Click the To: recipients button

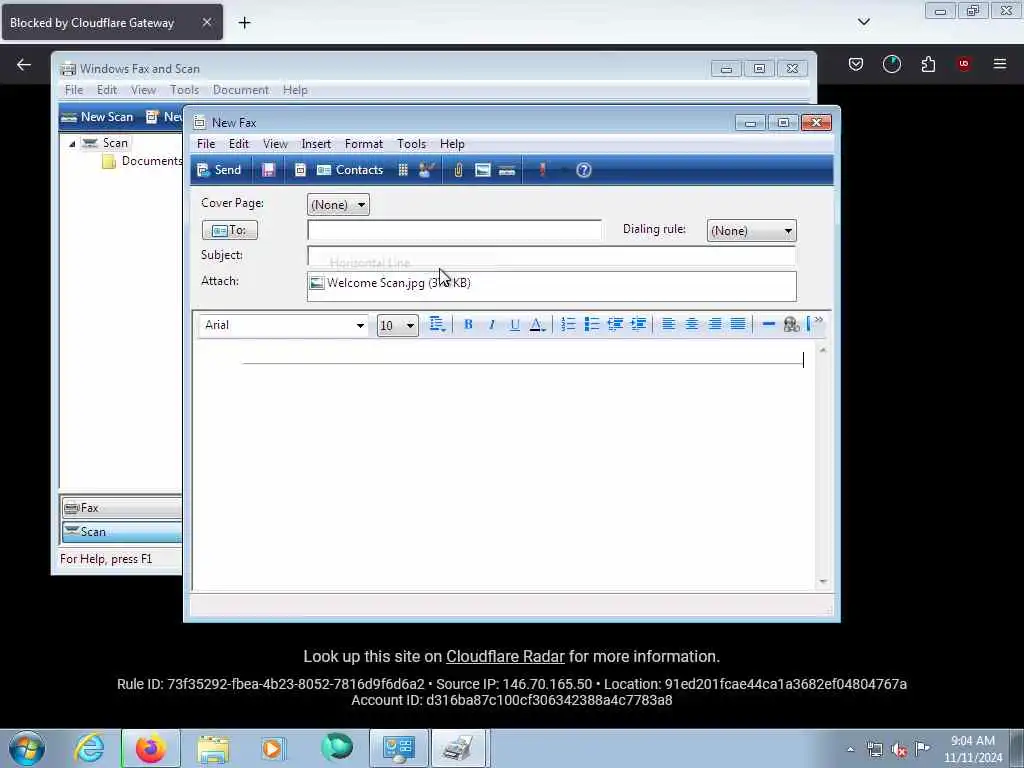[230, 230]
